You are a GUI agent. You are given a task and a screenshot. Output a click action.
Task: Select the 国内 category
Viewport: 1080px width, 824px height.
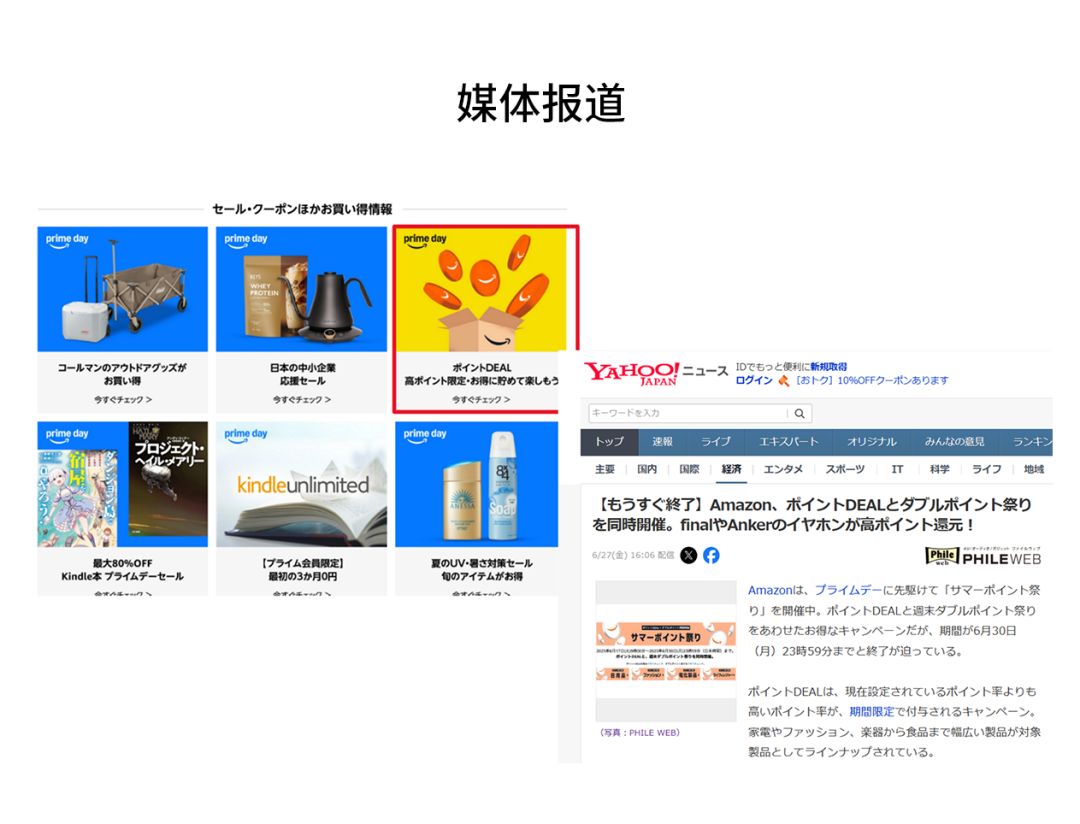coord(647,469)
